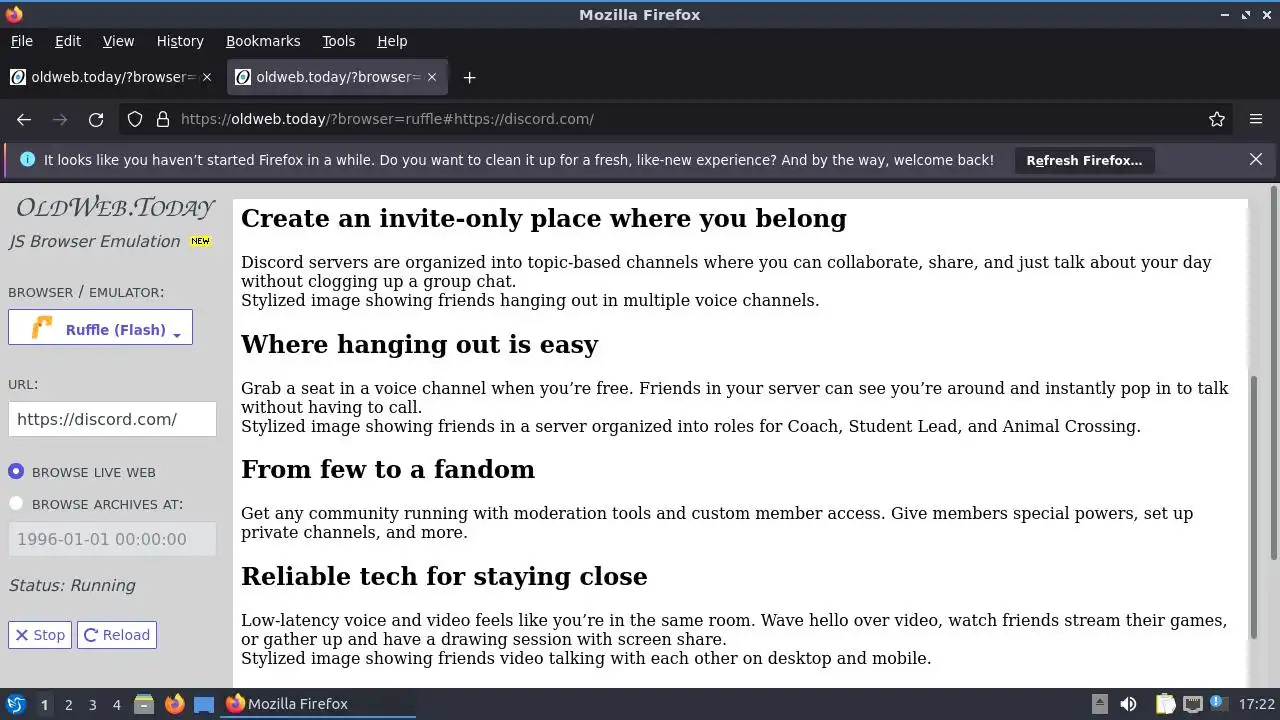The height and width of the screenshot is (720, 1280).
Task: Launch Firefox from the taskbar quick launch
Action: 174,704
